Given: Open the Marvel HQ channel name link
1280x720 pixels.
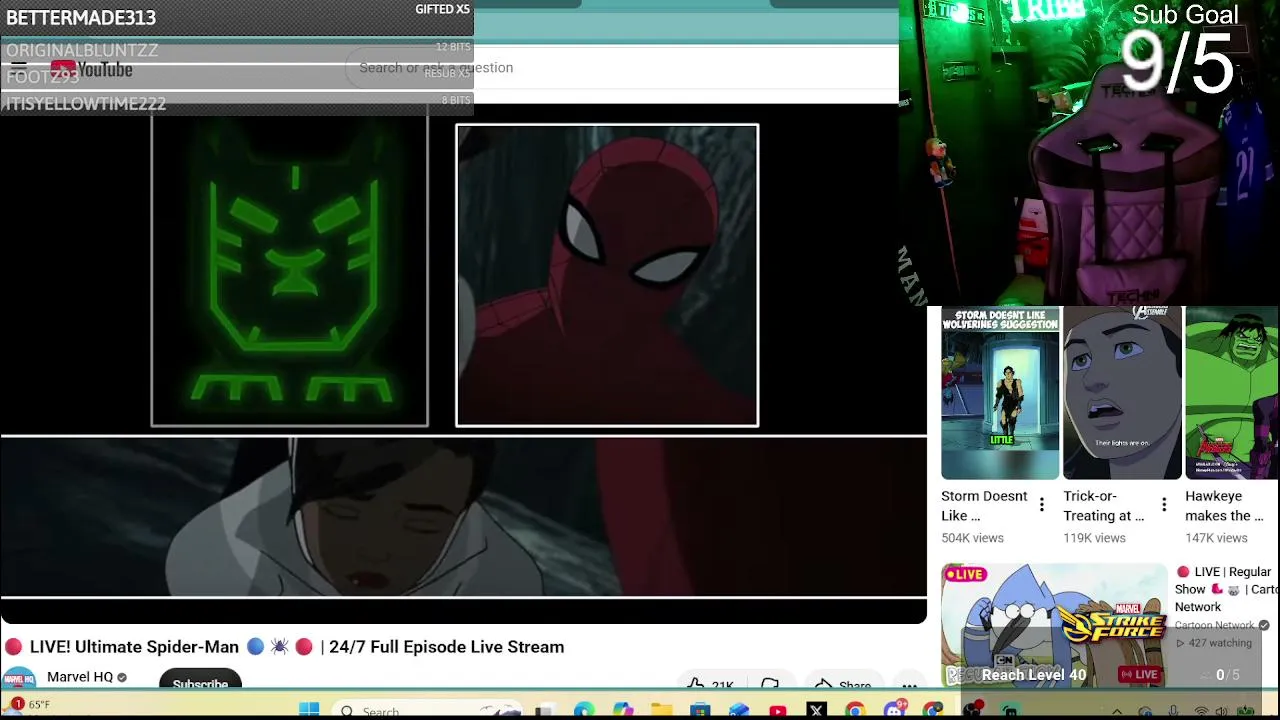Looking at the screenshot, I should click(80, 677).
